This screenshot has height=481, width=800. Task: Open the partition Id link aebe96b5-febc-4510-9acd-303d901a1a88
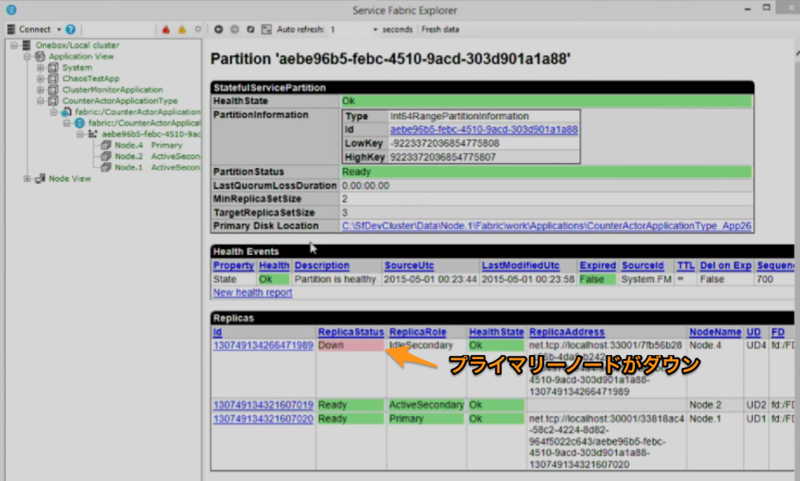point(484,130)
